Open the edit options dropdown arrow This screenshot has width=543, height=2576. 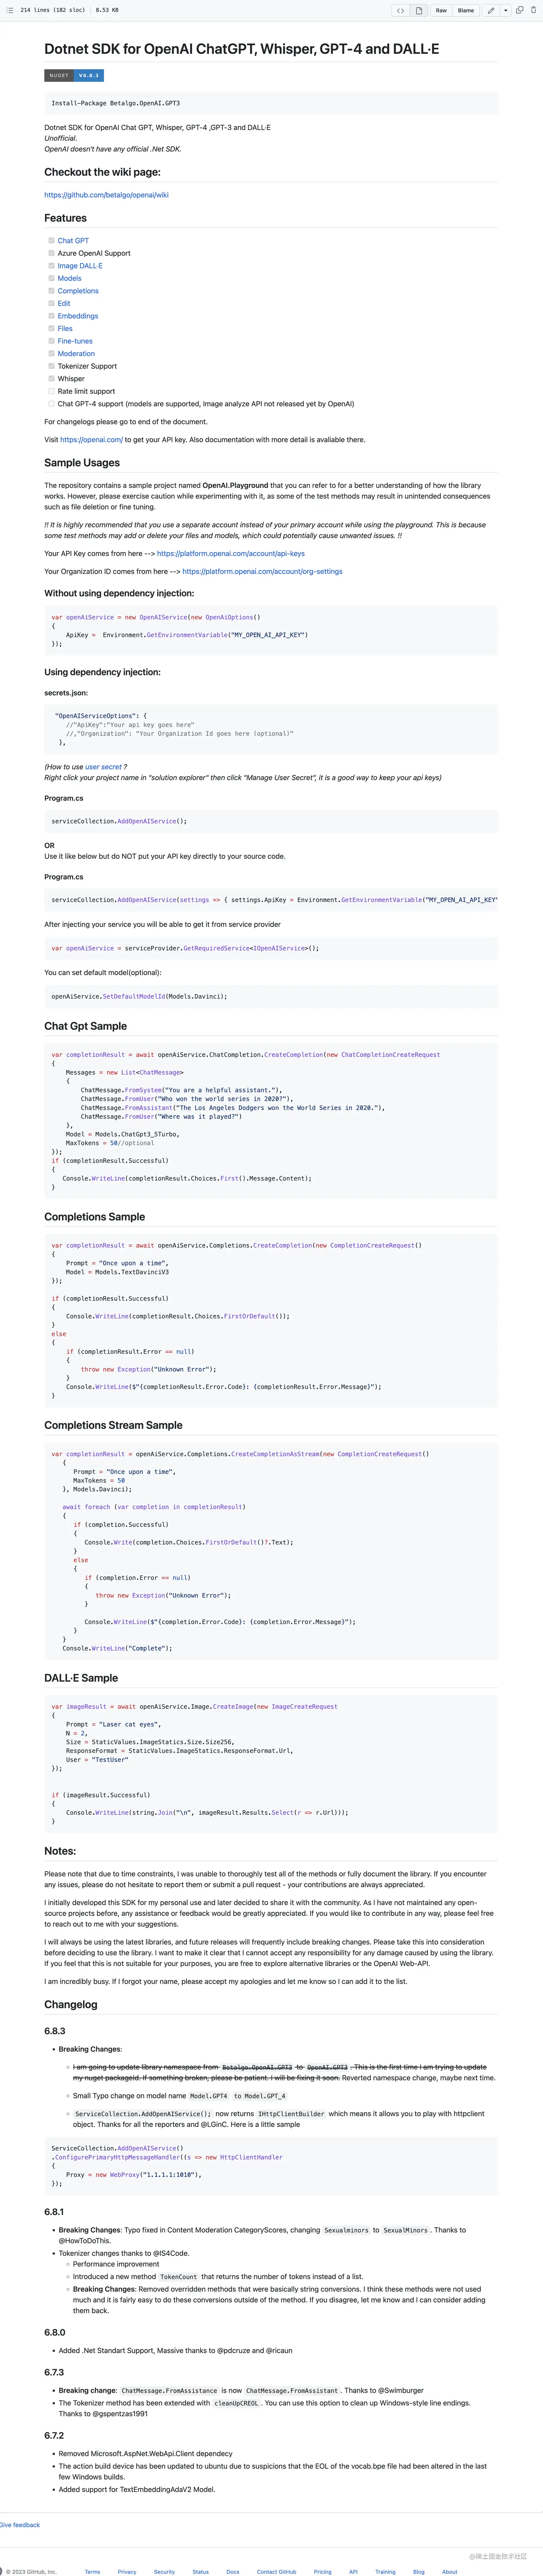tap(506, 10)
